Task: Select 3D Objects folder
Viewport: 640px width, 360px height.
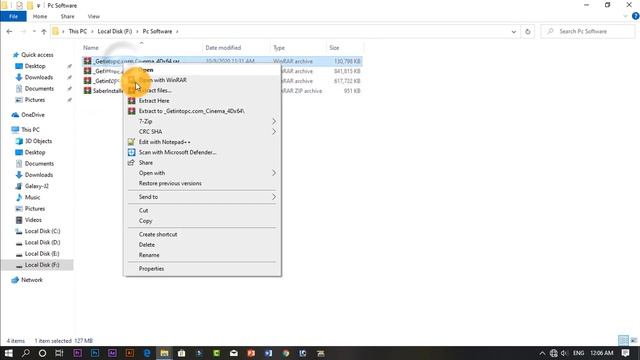Action: (38, 141)
